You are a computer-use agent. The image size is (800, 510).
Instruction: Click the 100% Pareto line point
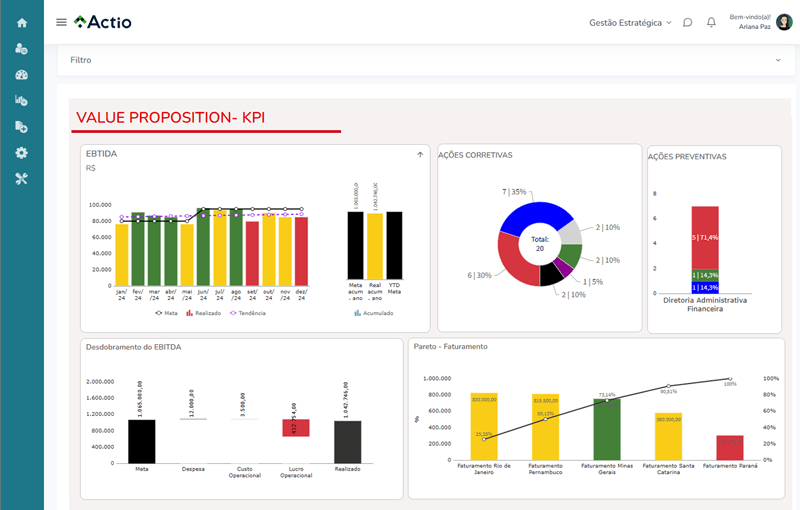[730, 378]
